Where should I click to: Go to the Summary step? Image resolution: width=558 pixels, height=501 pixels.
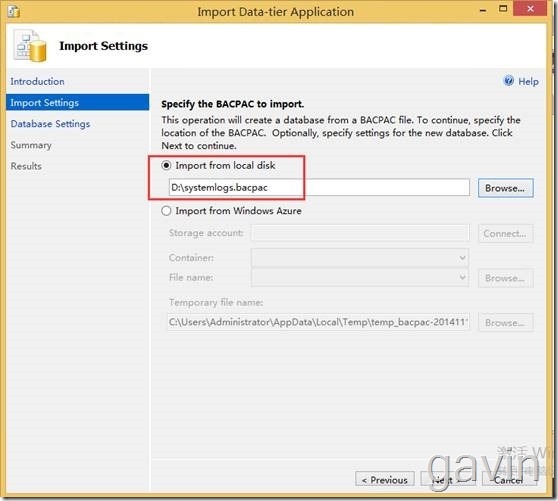pos(31,145)
